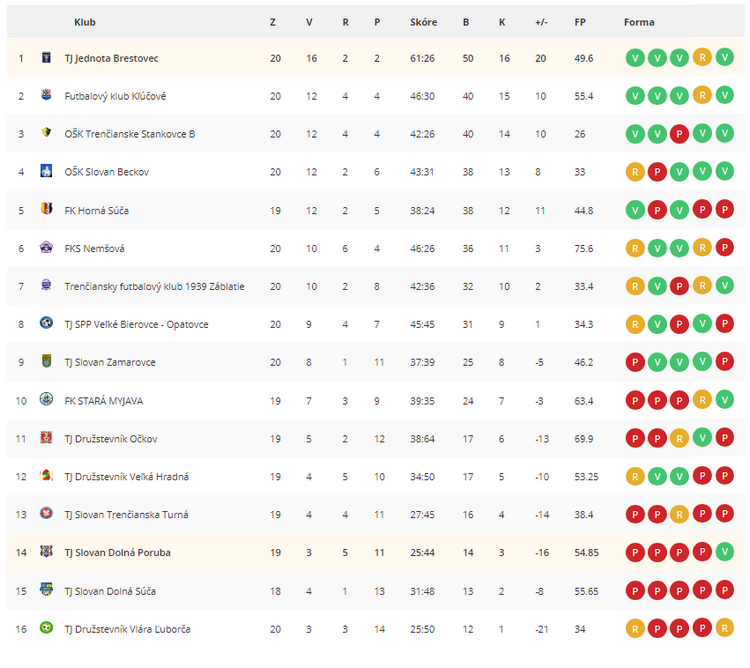Click the Futbalový klub Kľúčové crest icon
Viewport: 750px width, 668px height.
(x=46, y=95)
